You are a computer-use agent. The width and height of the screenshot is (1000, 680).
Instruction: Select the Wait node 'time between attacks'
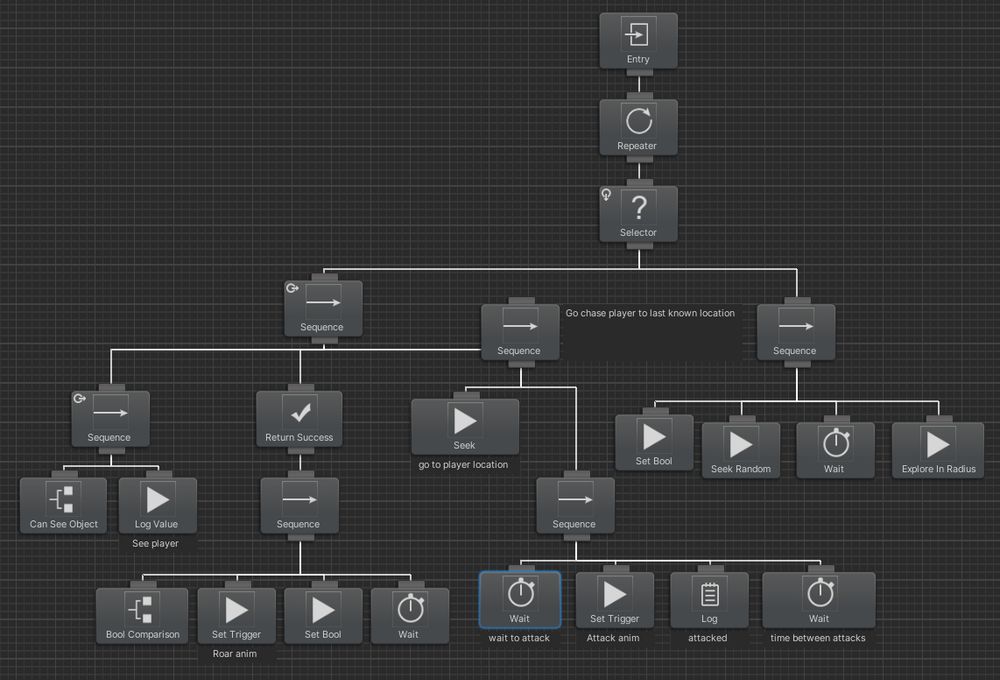(819, 600)
